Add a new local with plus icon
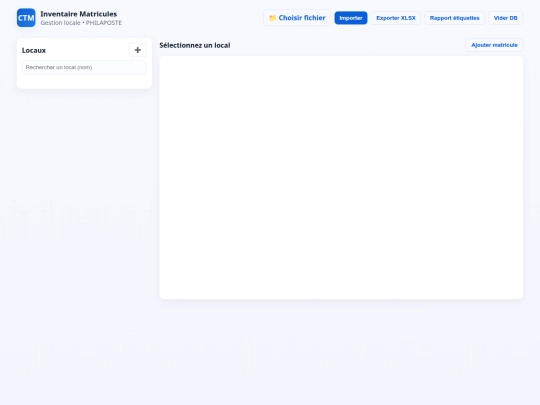Screen dimensions: 540x405 click(137, 50)
